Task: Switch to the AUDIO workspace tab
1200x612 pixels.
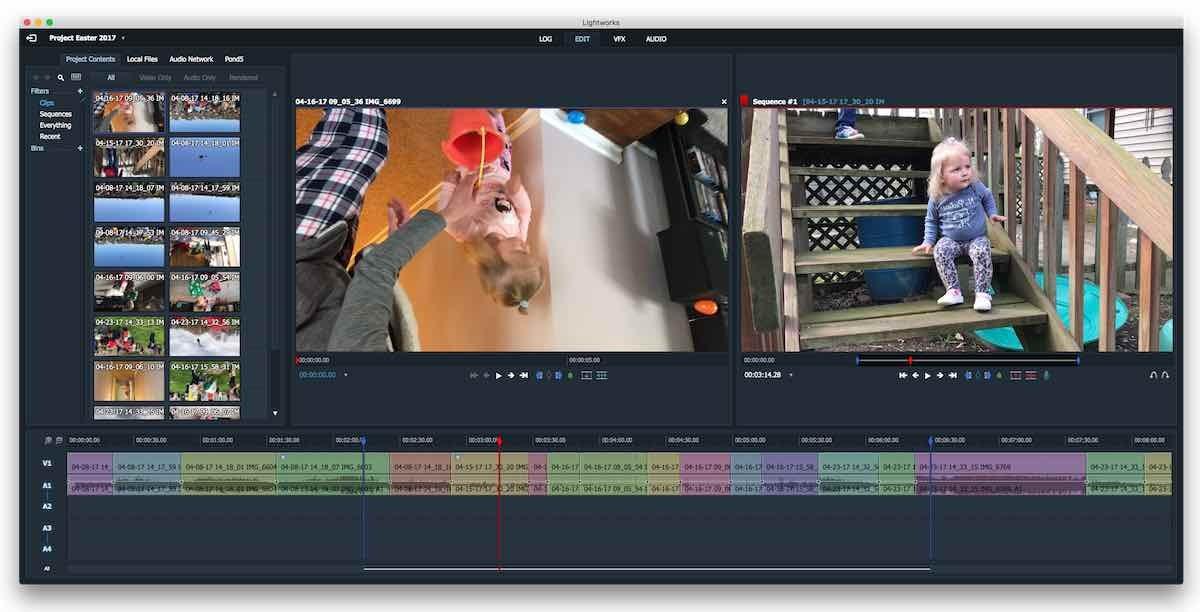Action: click(656, 39)
